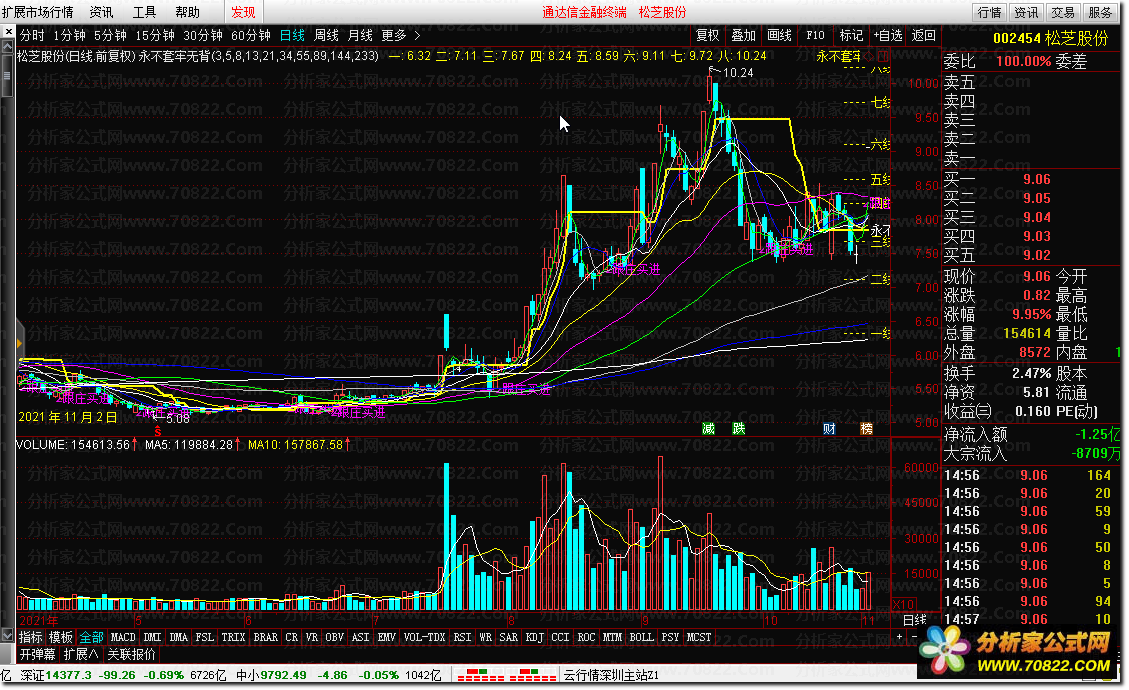The width and height of the screenshot is (1129, 690).
Task: Click the 标记 mark button
Action: point(851,35)
